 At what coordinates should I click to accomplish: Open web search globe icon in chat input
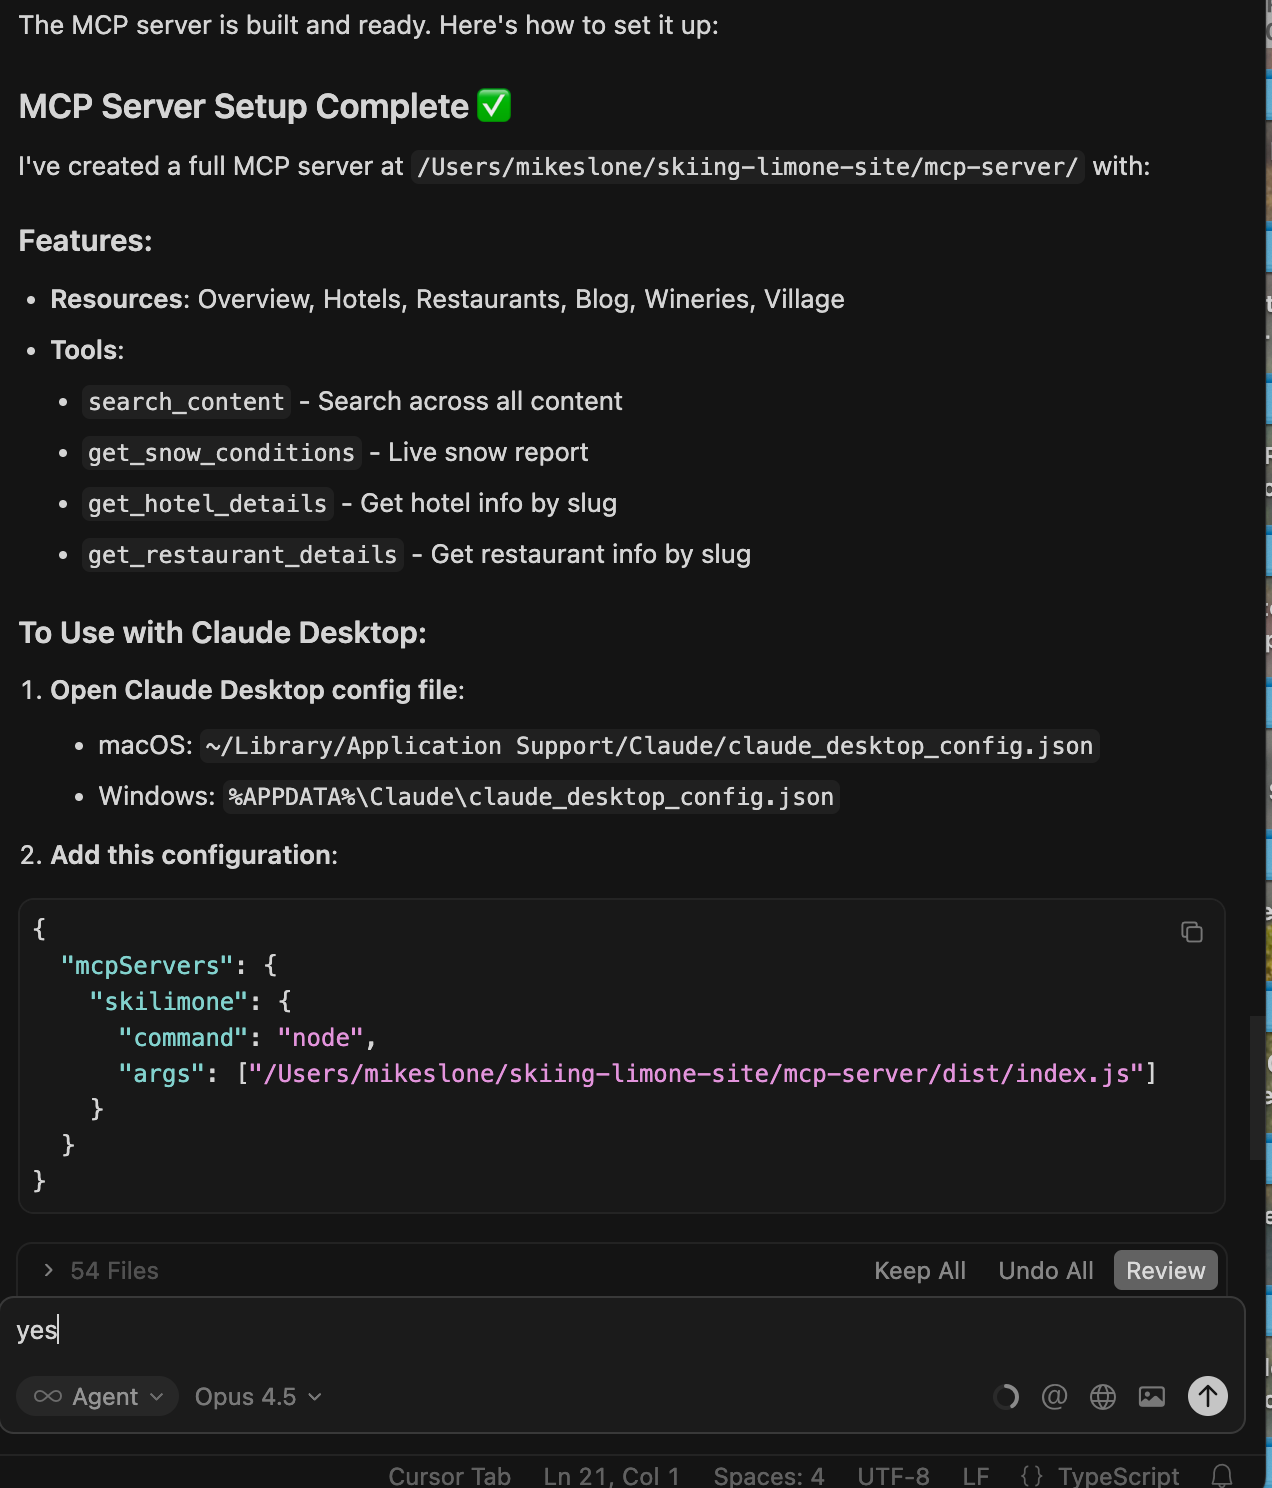[x=1103, y=1396]
